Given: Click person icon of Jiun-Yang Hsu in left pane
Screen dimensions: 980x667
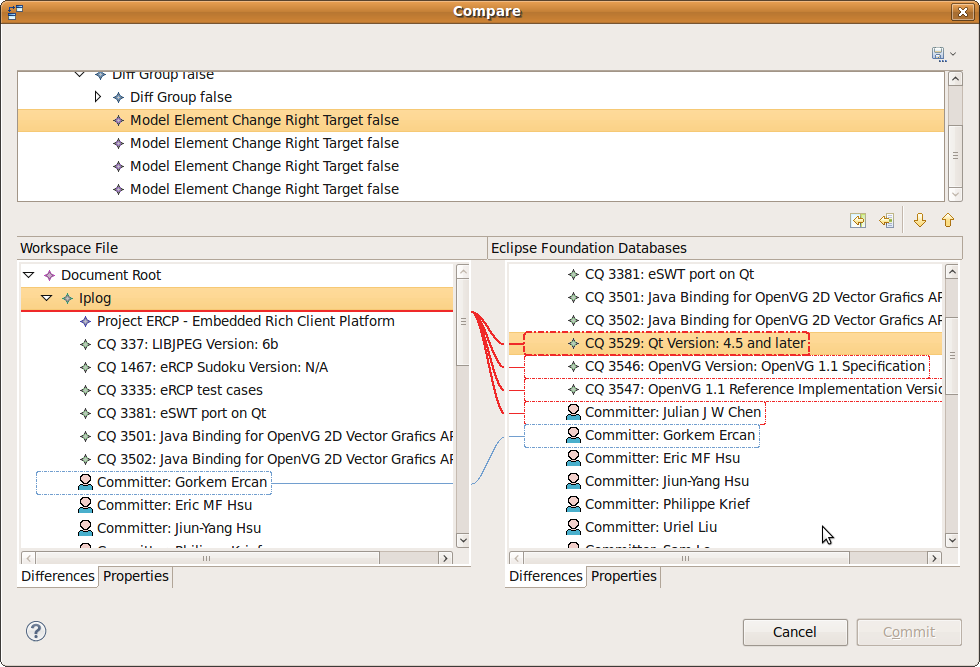Looking at the screenshot, I should [x=85, y=528].
